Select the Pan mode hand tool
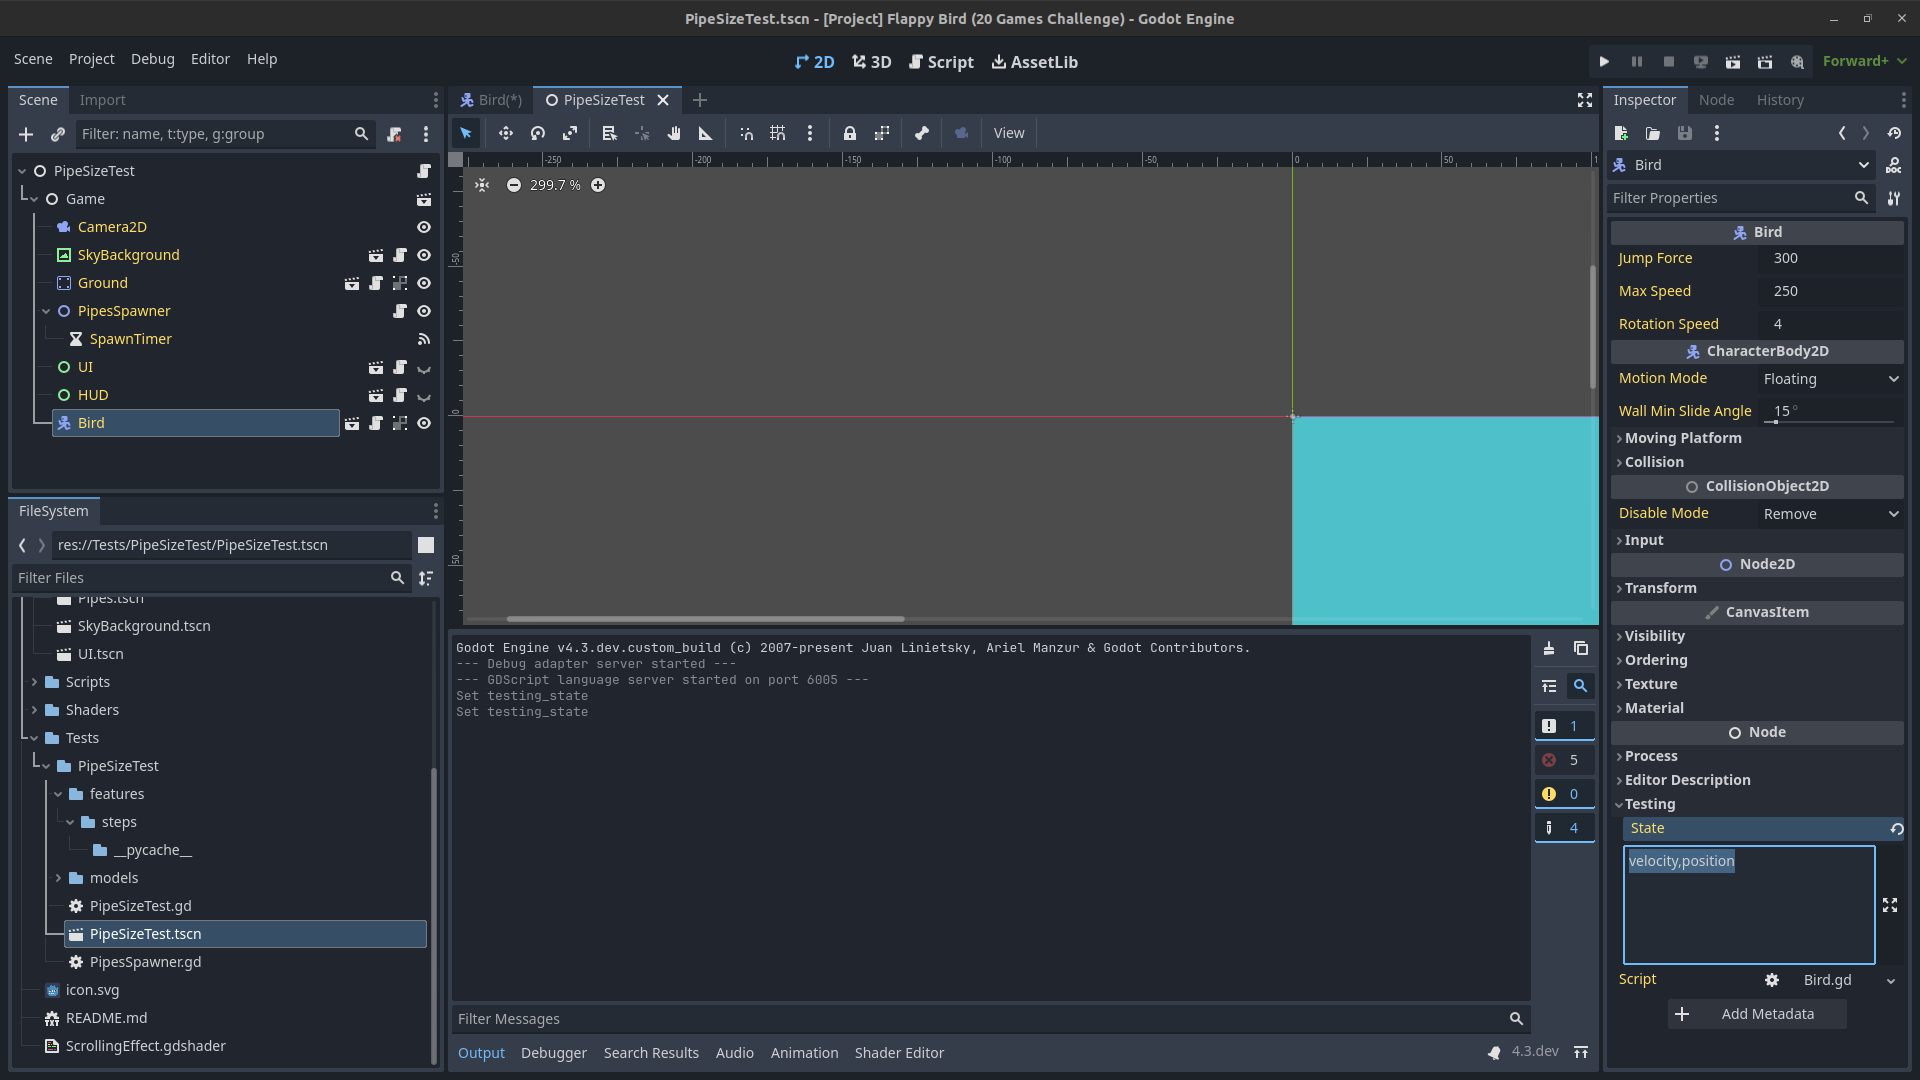 point(674,133)
